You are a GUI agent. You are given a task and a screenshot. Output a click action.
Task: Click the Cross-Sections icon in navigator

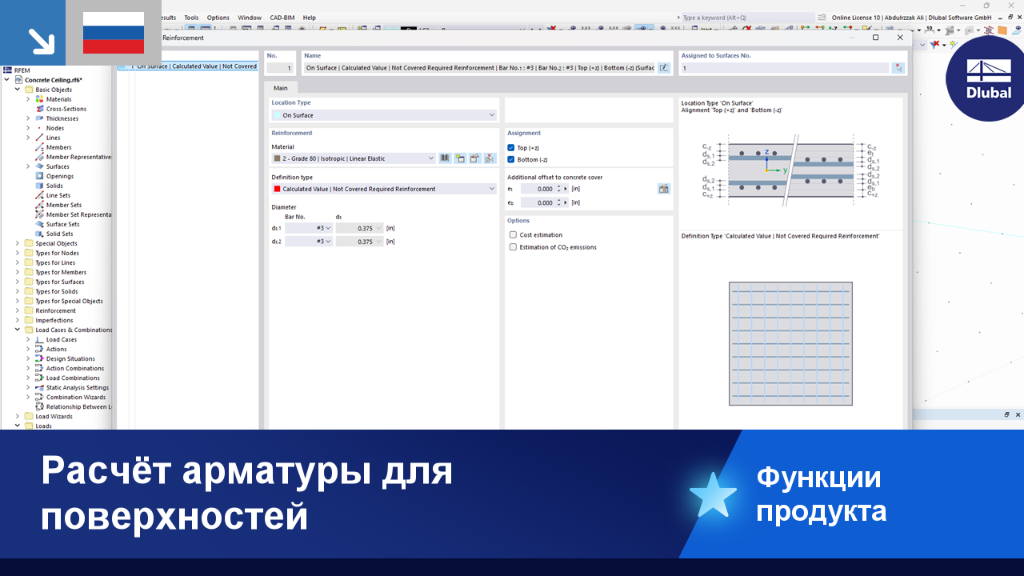tap(39, 109)
